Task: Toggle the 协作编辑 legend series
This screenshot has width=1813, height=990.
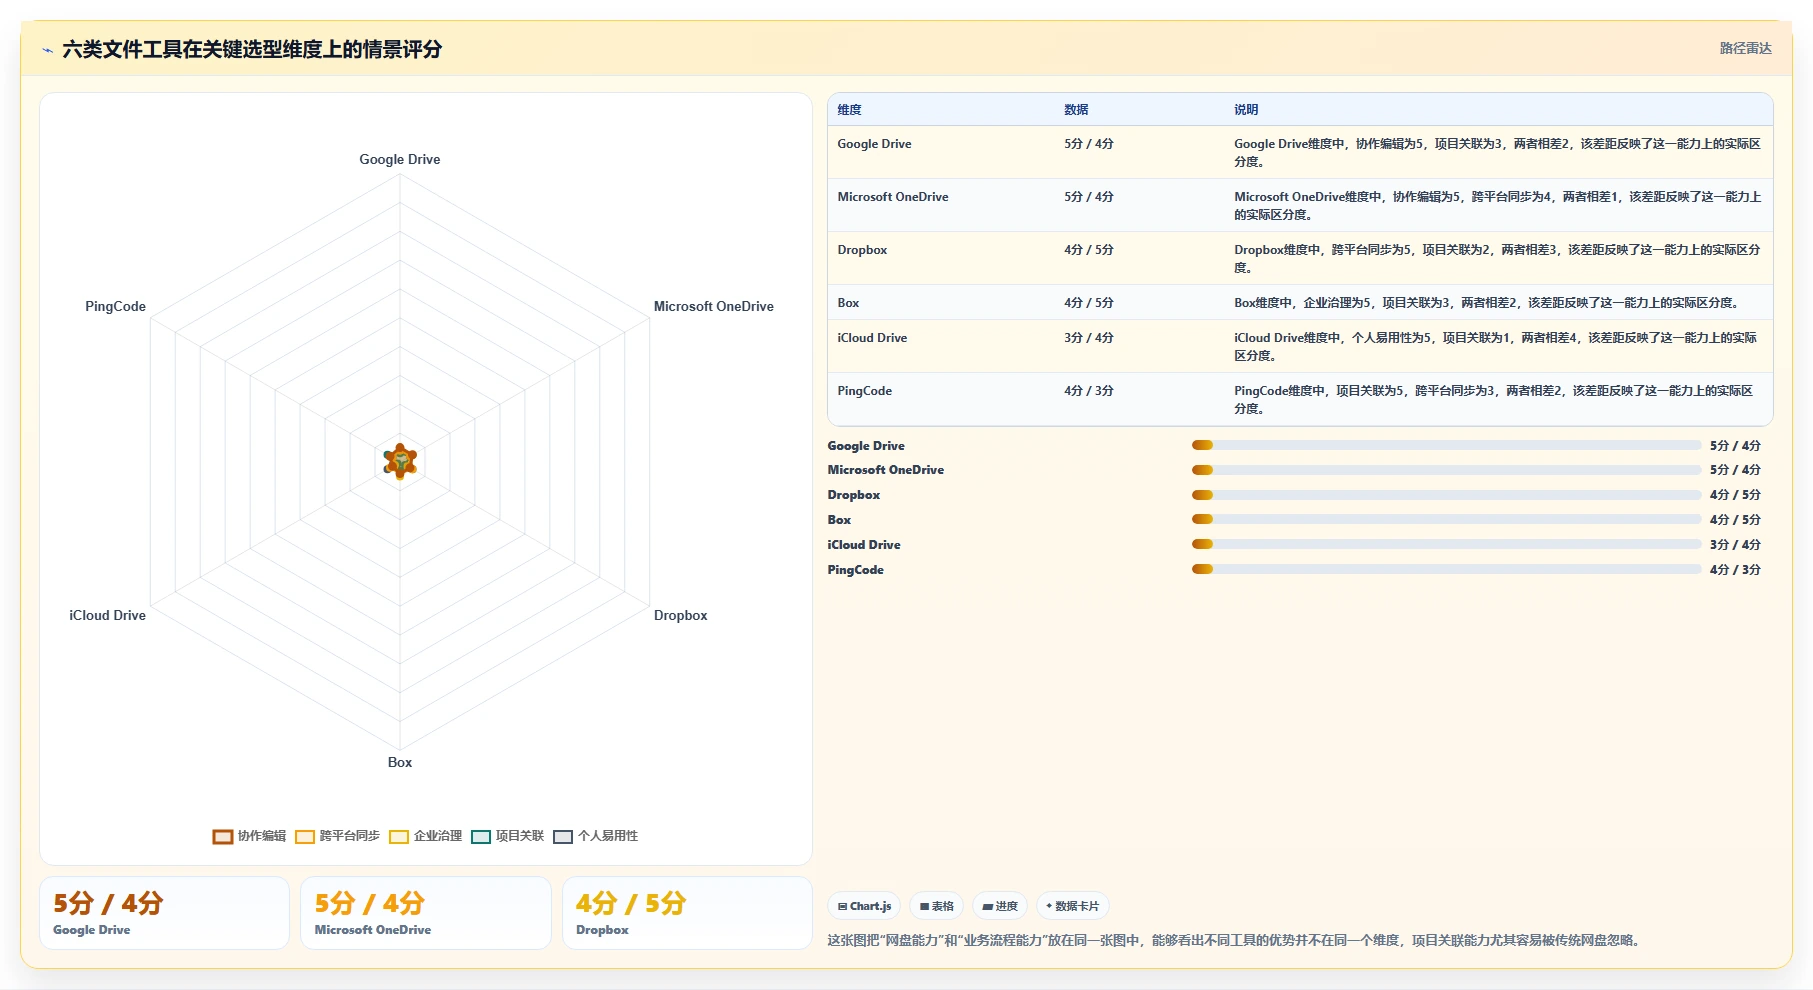Action: point(250,836)
